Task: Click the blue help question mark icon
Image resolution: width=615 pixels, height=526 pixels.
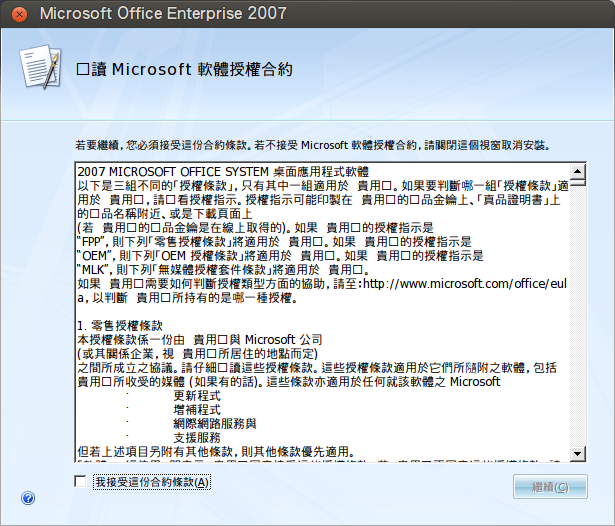Action: (28, 498)
